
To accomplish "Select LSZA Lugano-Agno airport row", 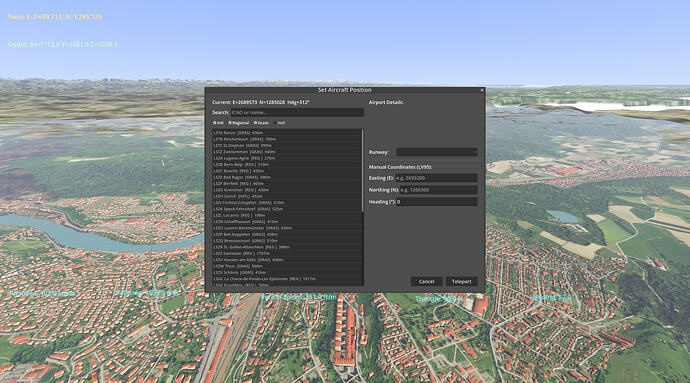I will point(287,158).
